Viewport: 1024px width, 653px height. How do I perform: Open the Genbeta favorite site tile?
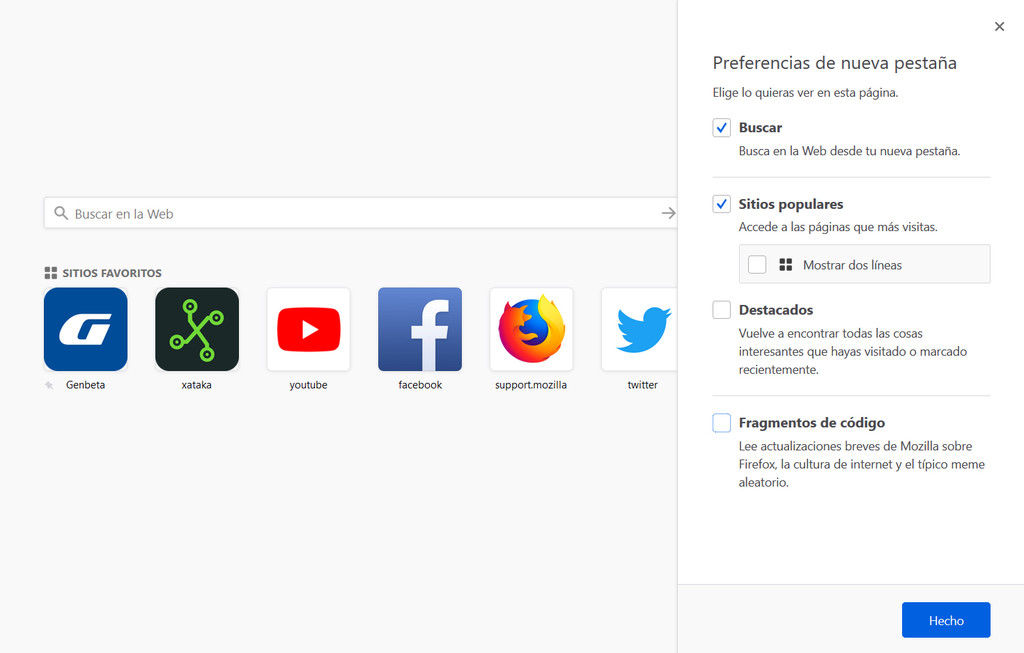(86, 329)
